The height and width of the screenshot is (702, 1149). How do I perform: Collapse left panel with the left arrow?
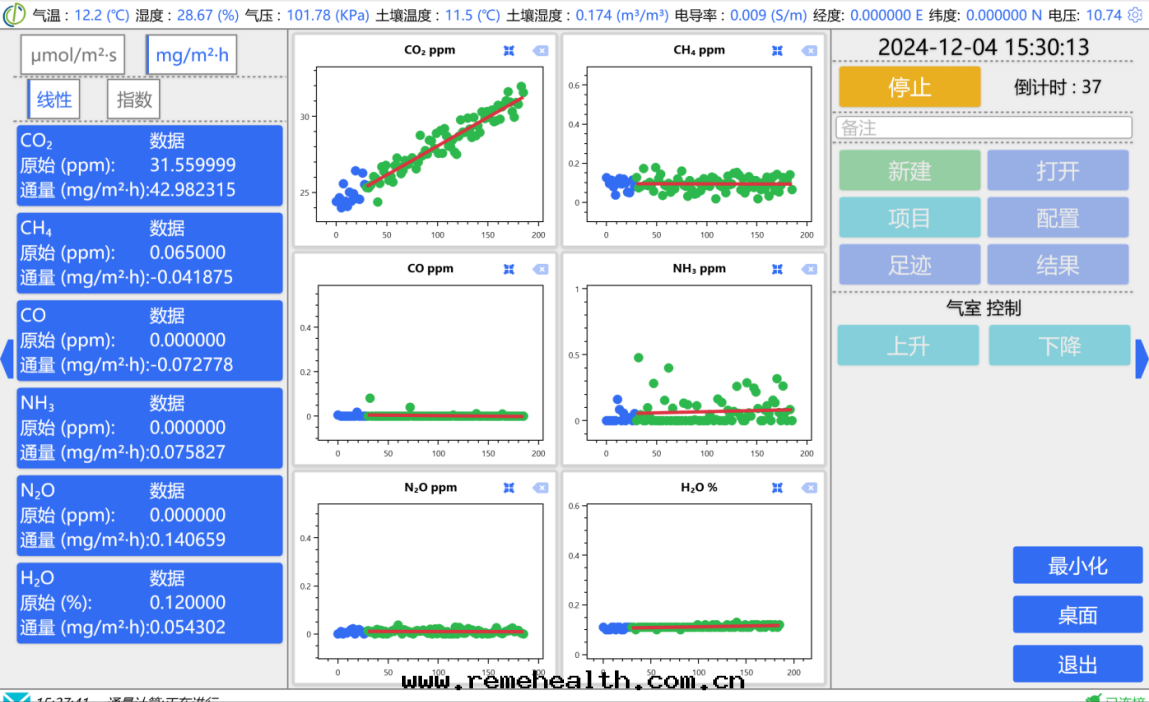(6, 358)
